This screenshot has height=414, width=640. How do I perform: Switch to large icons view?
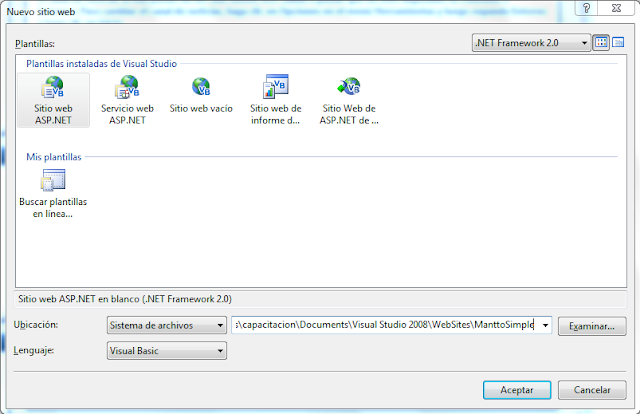[x=601, y=42]
